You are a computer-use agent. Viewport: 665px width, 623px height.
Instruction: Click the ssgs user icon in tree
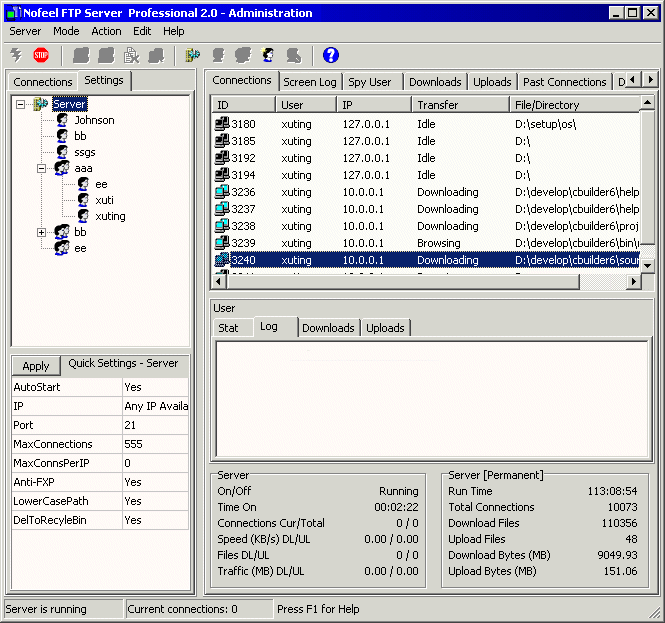point(62,152)
